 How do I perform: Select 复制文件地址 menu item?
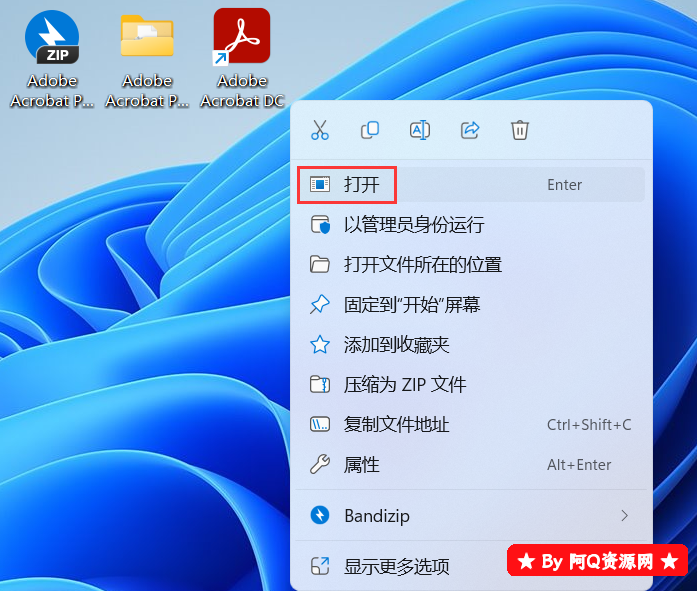tap(471, 425)
